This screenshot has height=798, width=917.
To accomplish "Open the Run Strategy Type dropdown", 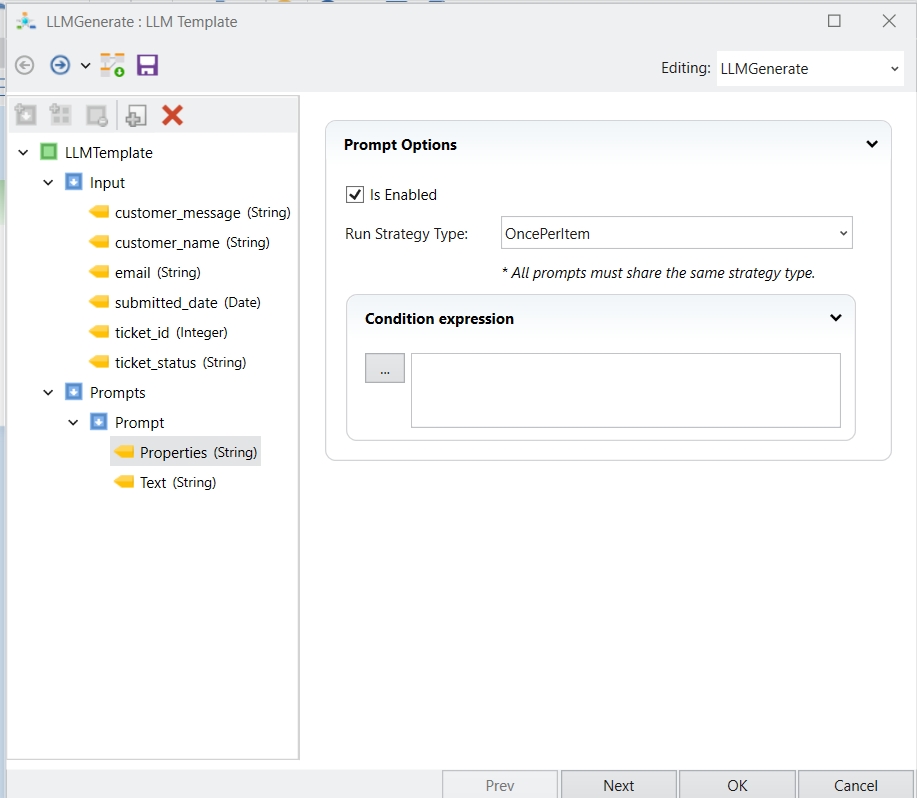I will coord(675,234).
